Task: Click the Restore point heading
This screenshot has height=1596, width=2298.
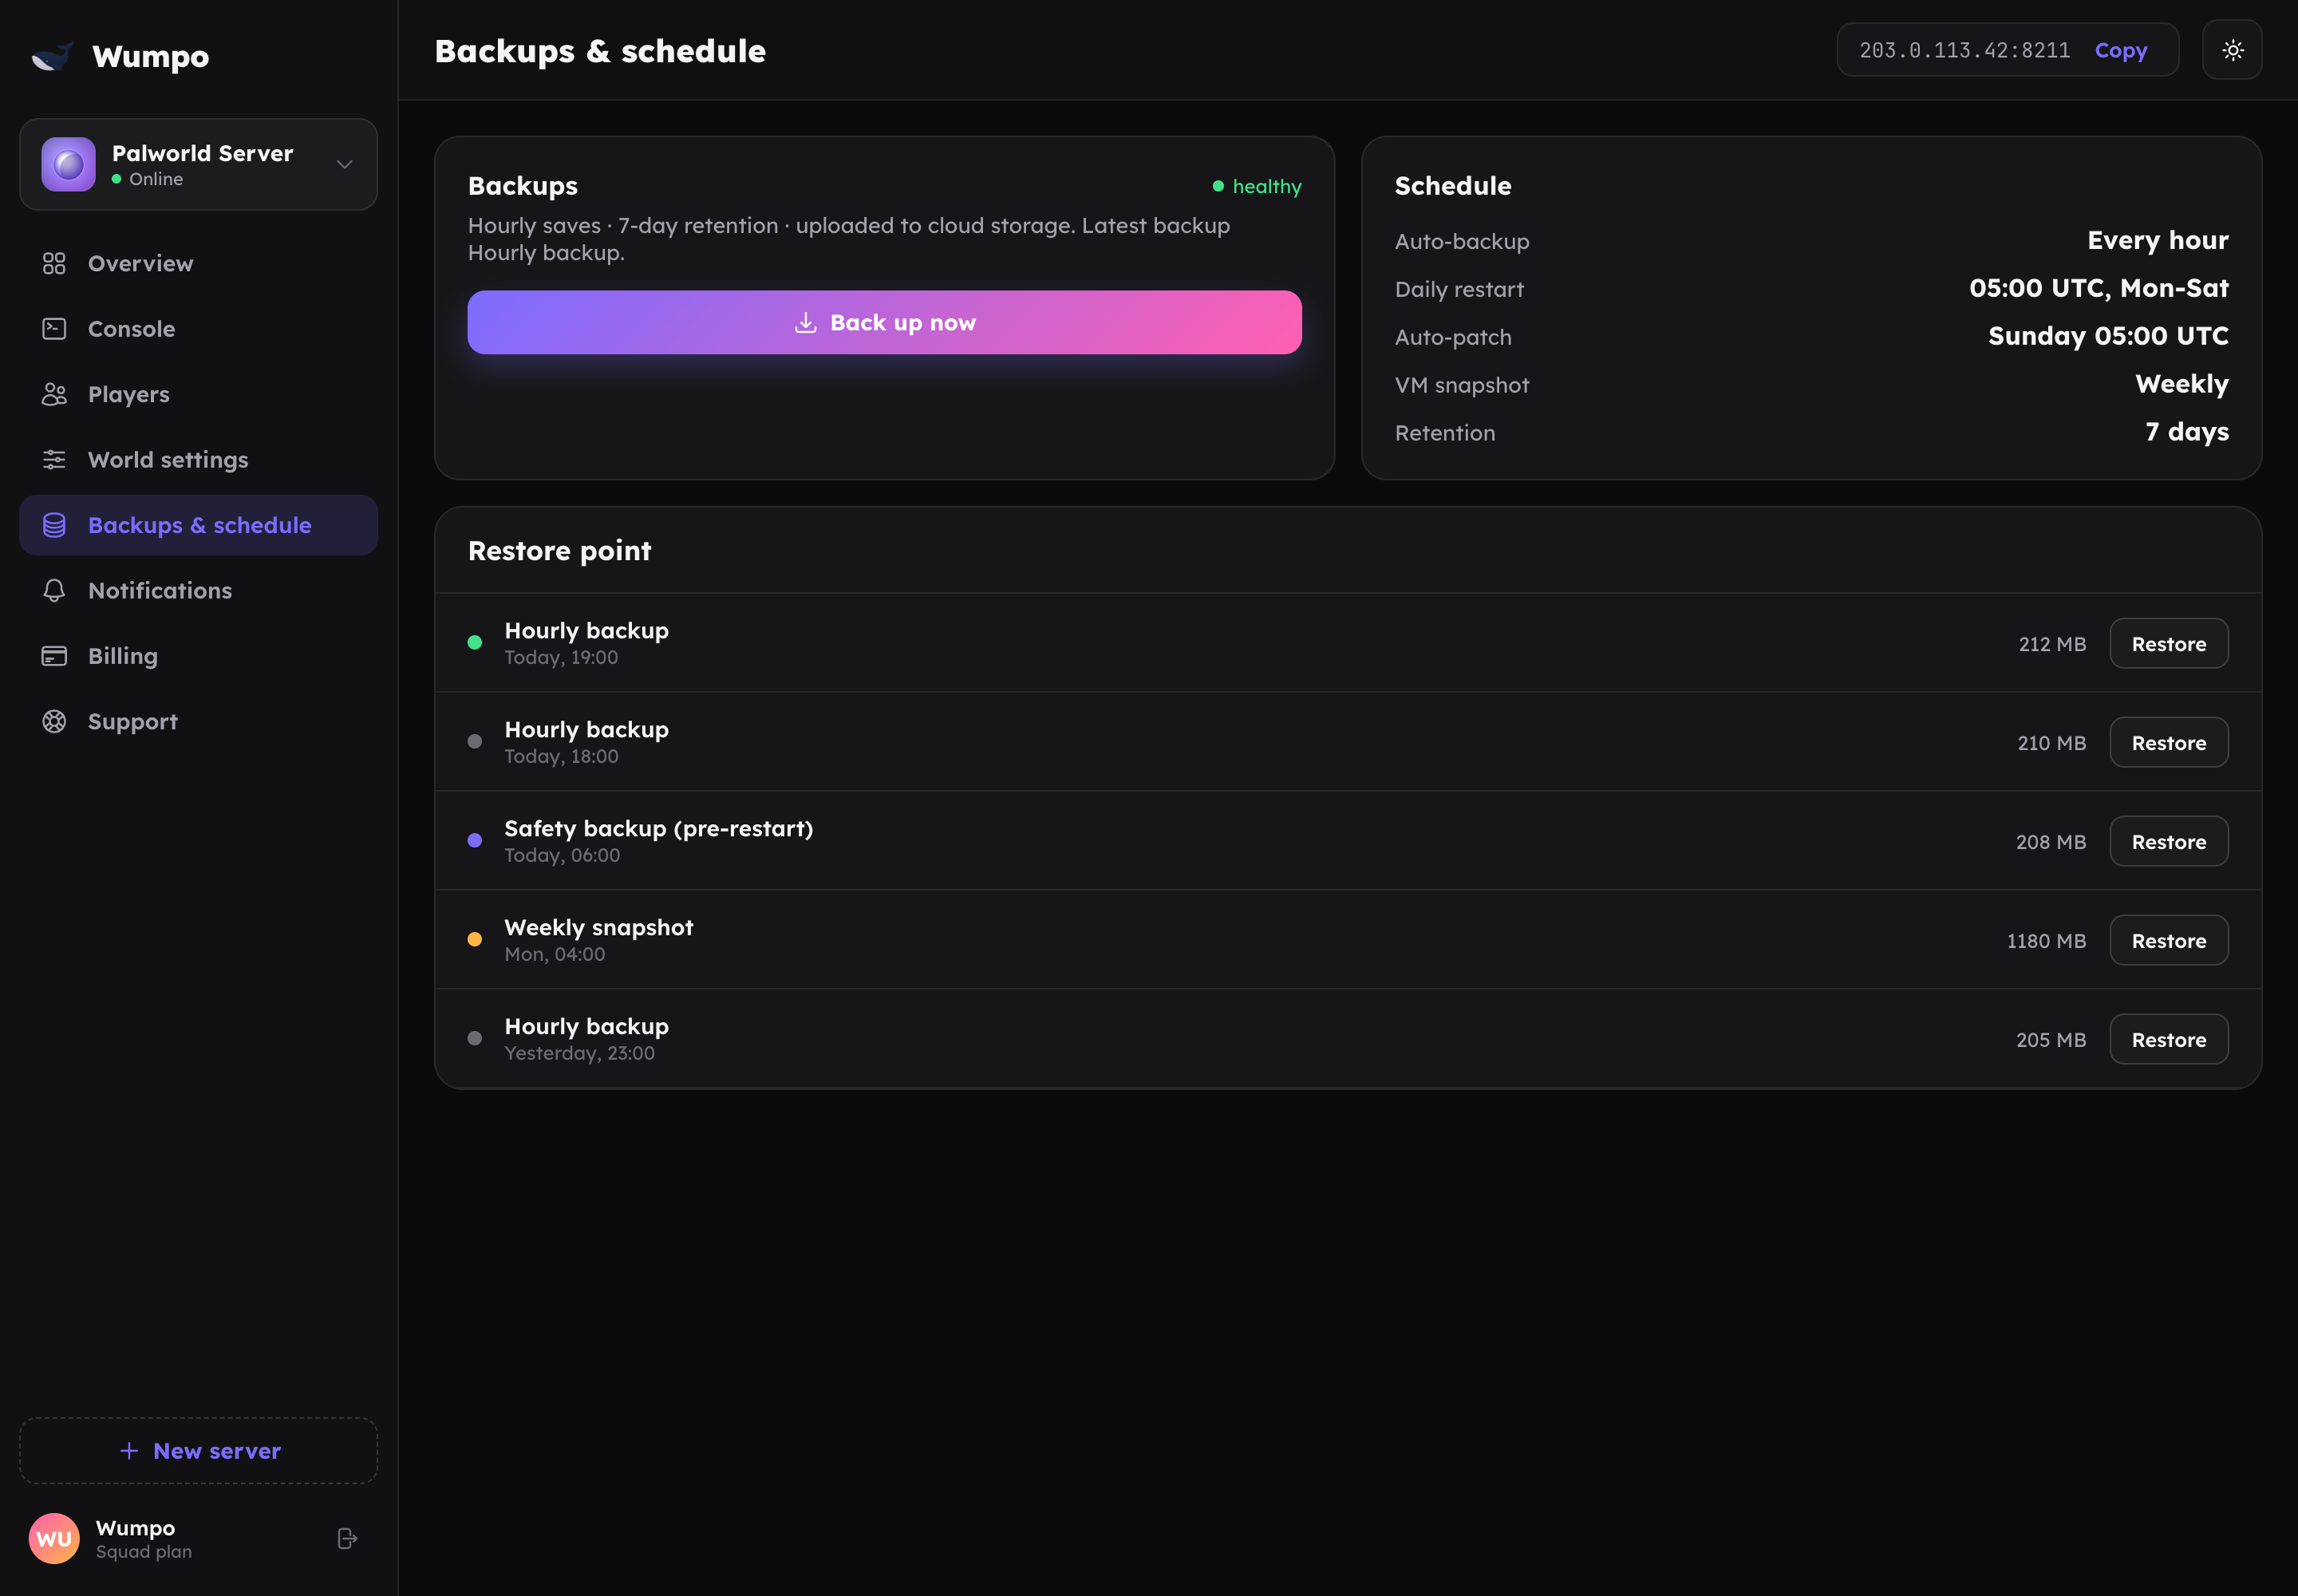Action: 559,551
